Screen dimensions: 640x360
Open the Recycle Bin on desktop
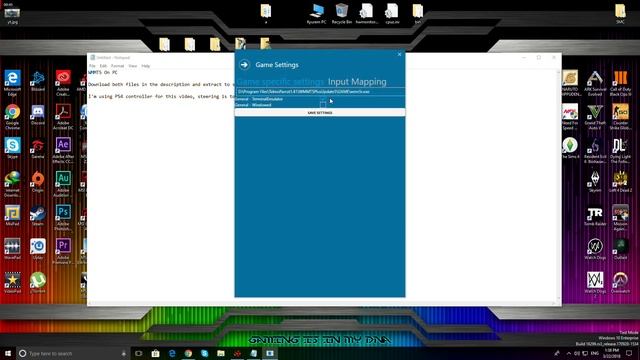(x=342, y=13)
